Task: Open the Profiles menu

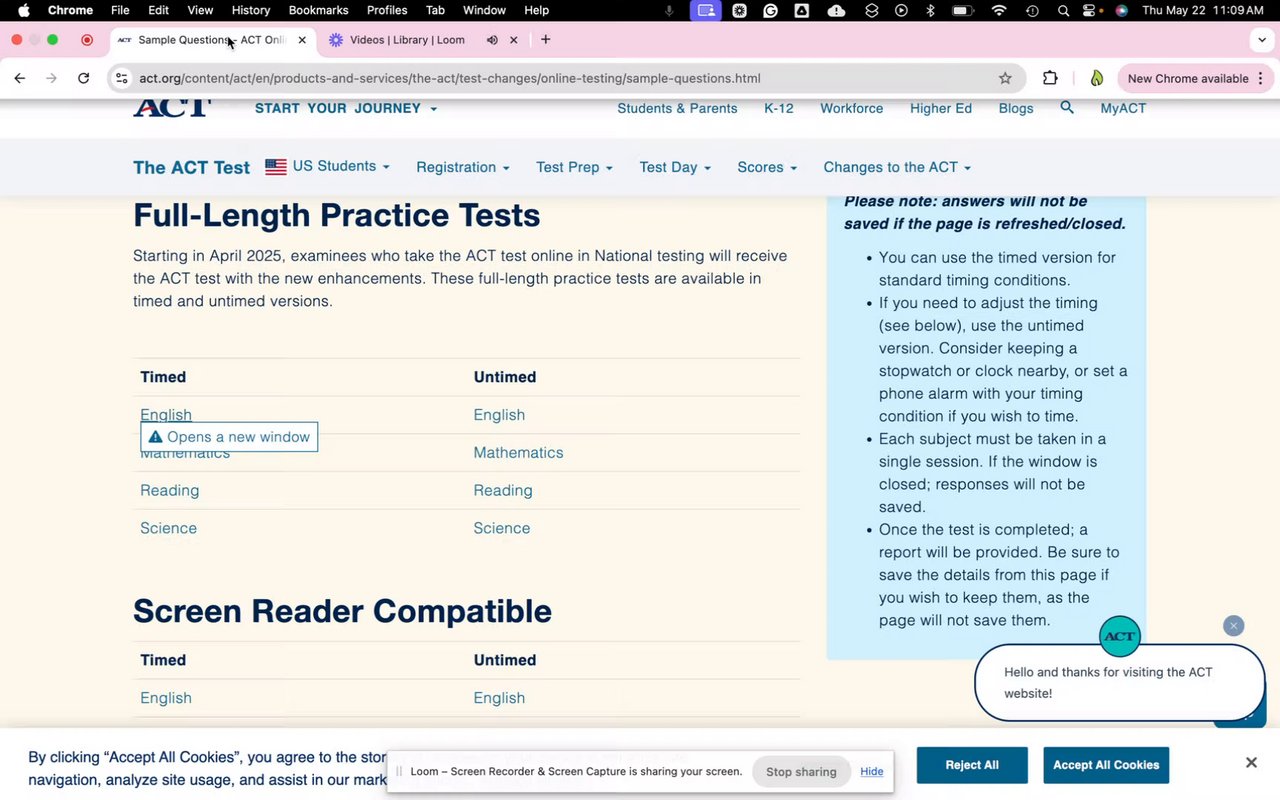Action: pyautogui.click(x=387, y=10)
